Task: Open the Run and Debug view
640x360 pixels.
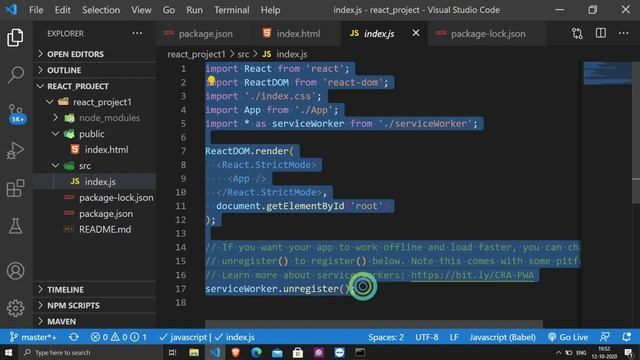Action: (16, 151)
